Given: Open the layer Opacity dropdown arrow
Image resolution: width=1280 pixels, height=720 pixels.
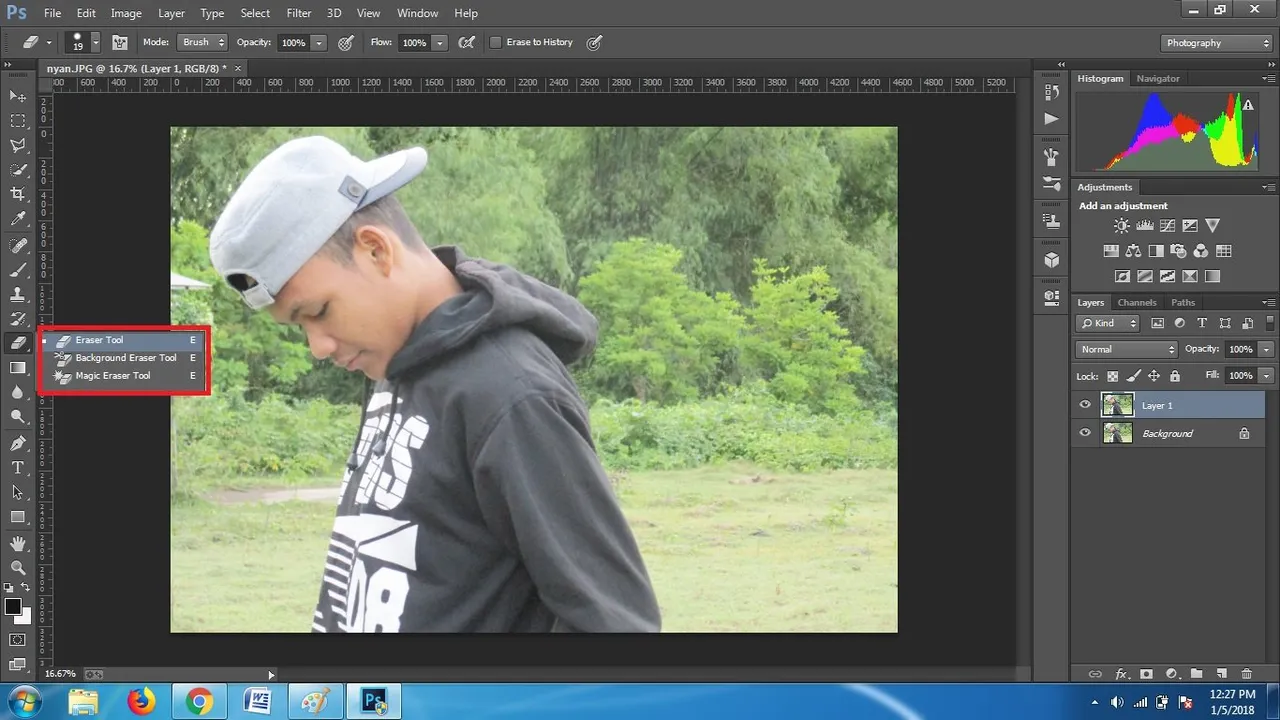Looking at the screenshot, I should click(1266, 349).
